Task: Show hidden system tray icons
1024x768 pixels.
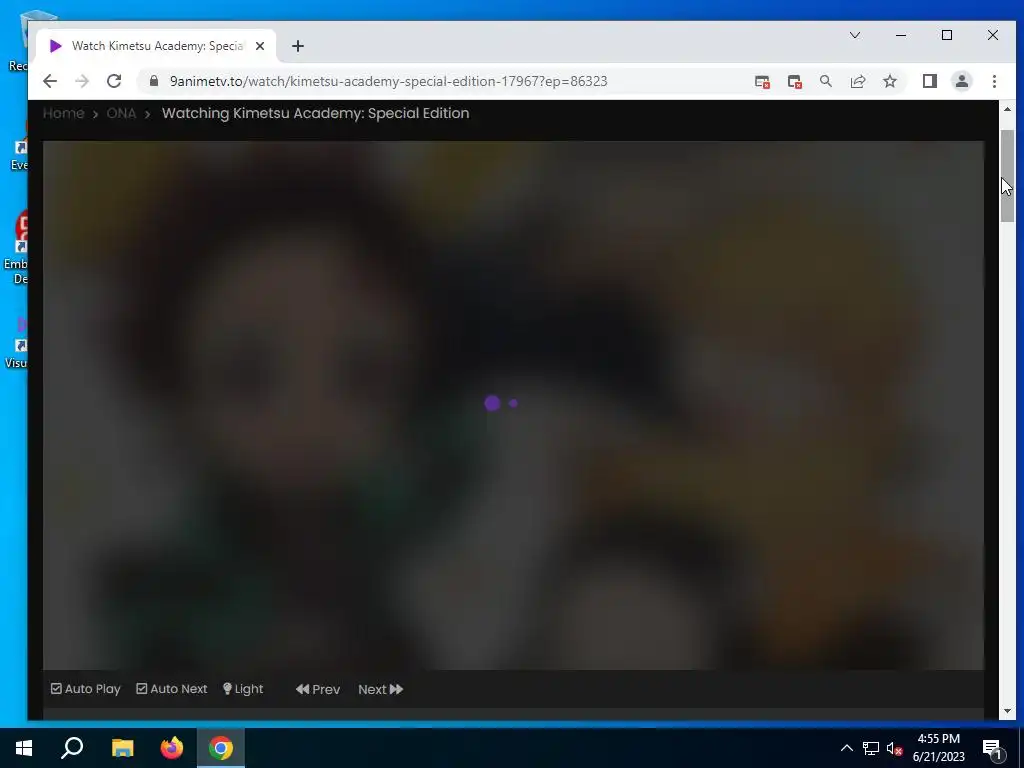Action: point(846,748)
